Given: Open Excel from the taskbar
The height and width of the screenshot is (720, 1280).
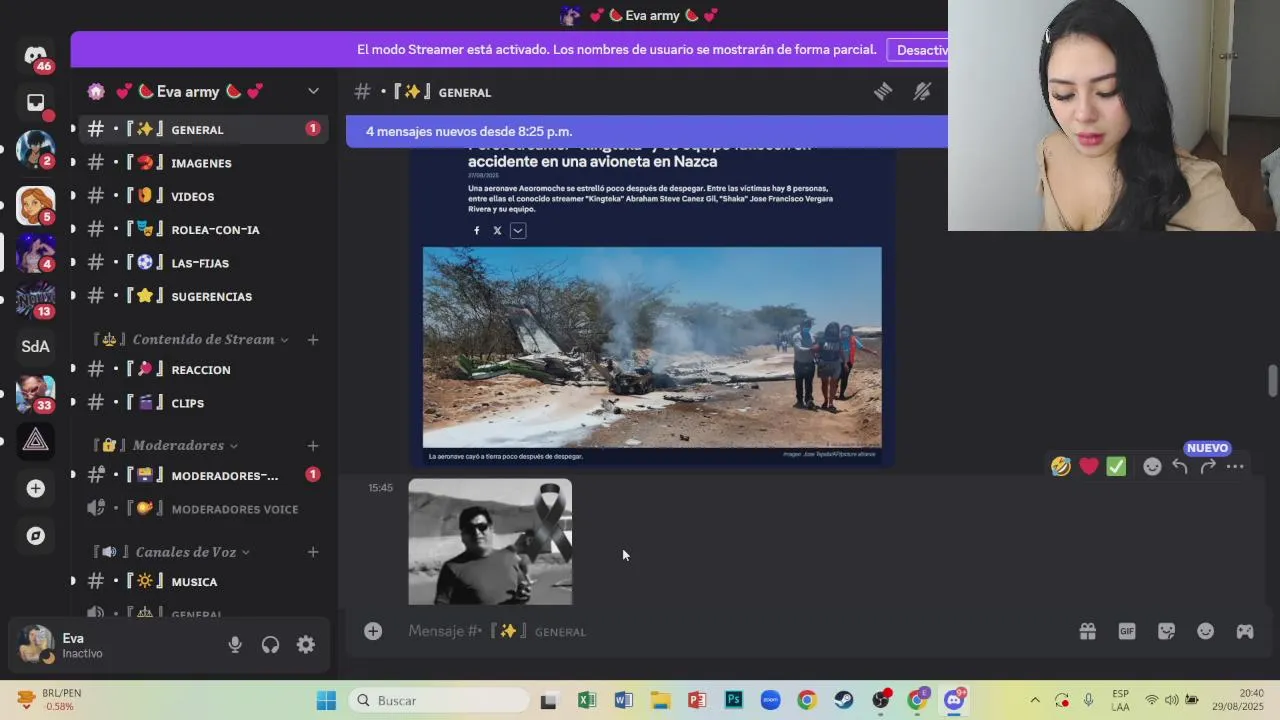Looking at the screenshot, I should 587,700.
